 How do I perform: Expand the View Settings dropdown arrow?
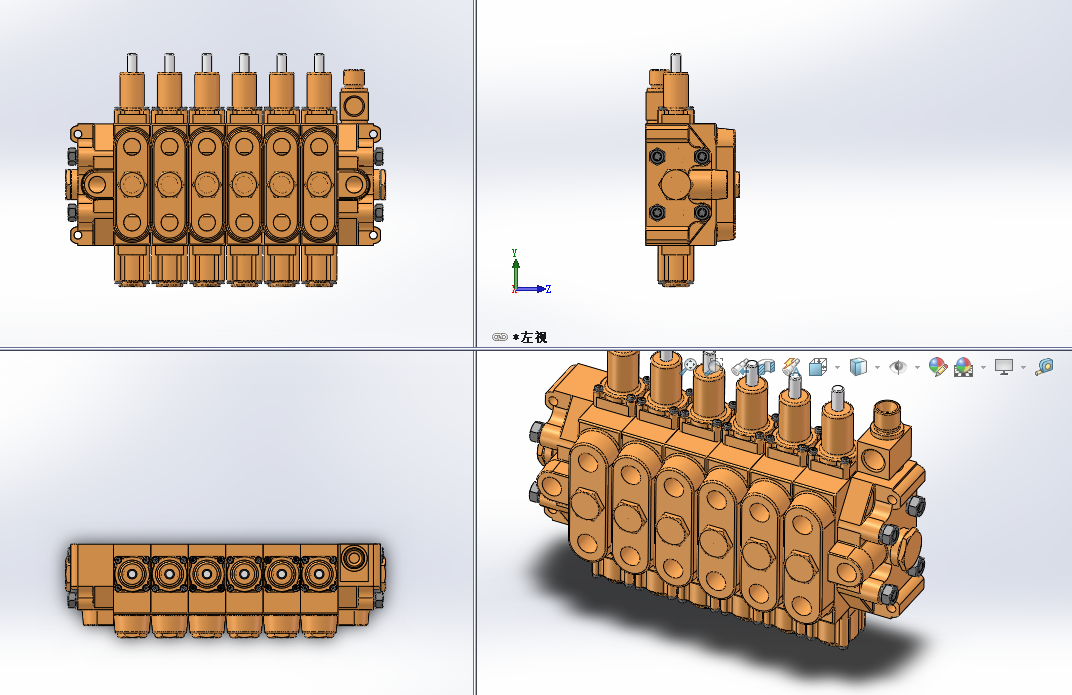coord(1023,368)
